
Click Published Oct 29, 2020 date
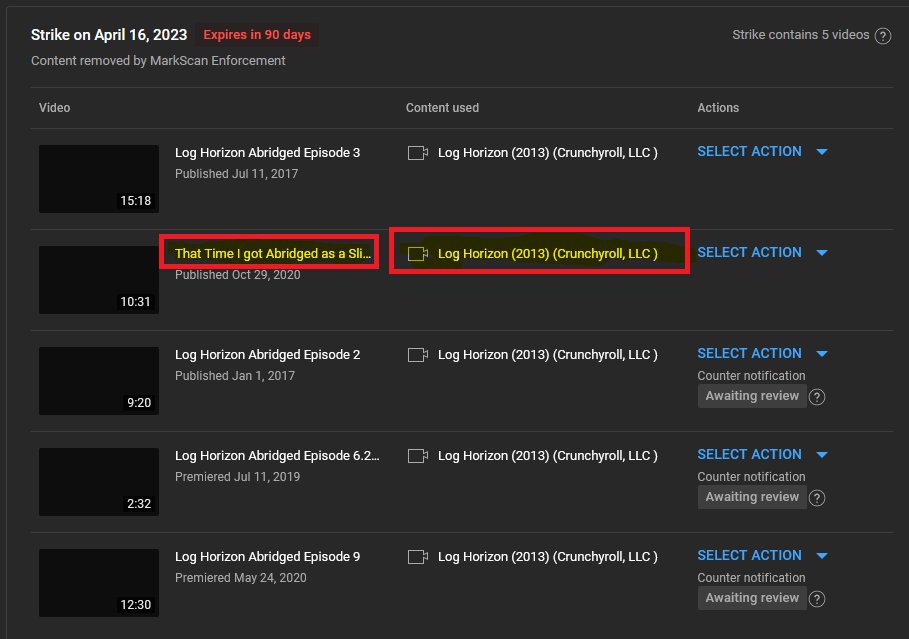(238, 275)
